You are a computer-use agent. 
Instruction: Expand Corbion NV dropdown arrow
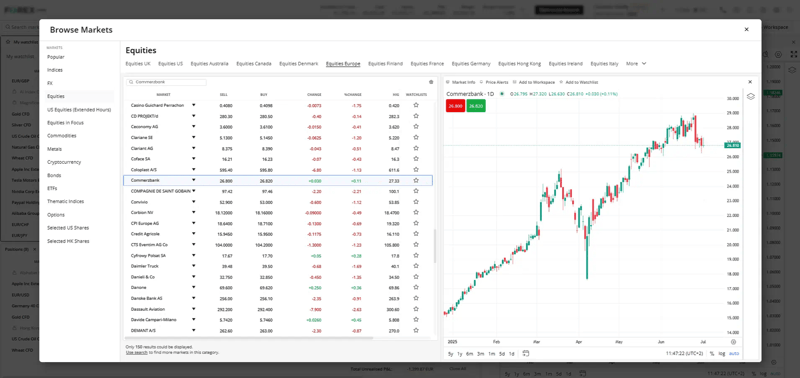coord(193,212)
